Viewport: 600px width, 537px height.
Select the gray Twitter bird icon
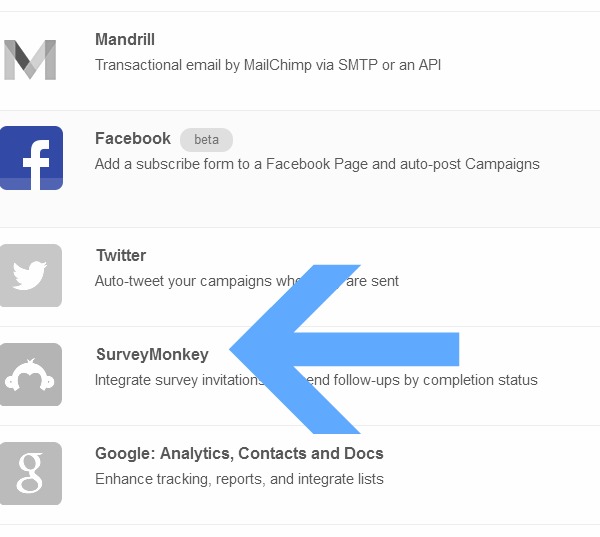pos(31,275)
